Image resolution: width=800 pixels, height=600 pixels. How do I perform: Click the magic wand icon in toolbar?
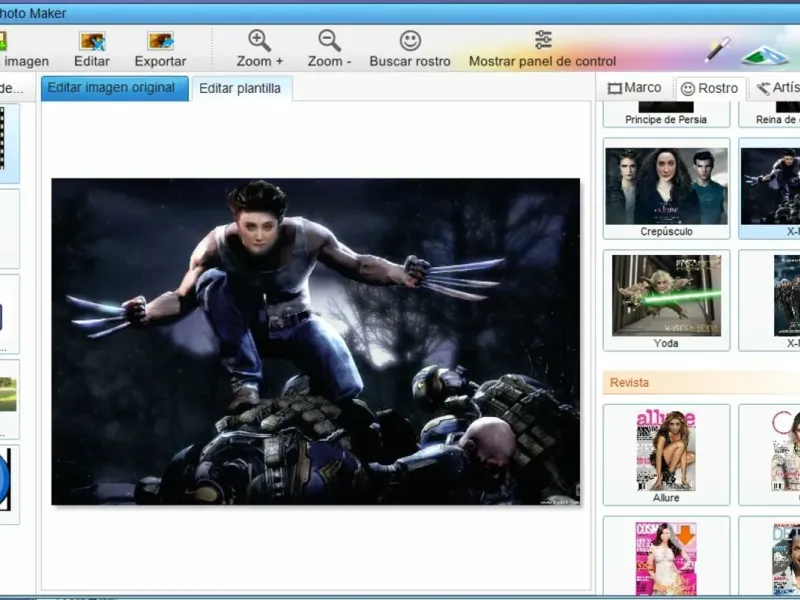click(x=717, y=48)
